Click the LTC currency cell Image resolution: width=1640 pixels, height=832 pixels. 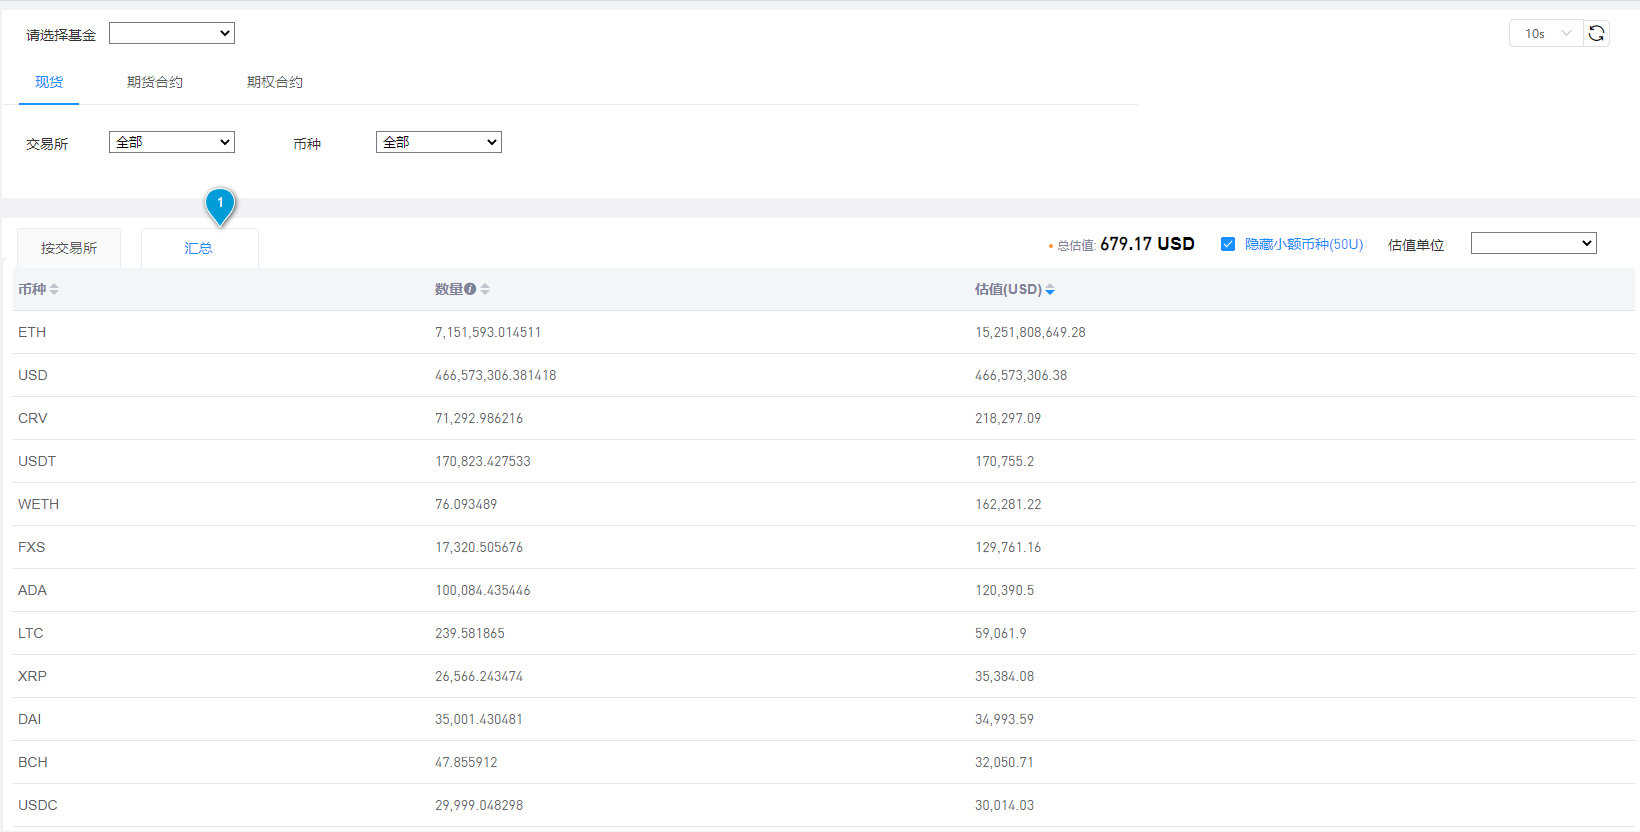31,633
